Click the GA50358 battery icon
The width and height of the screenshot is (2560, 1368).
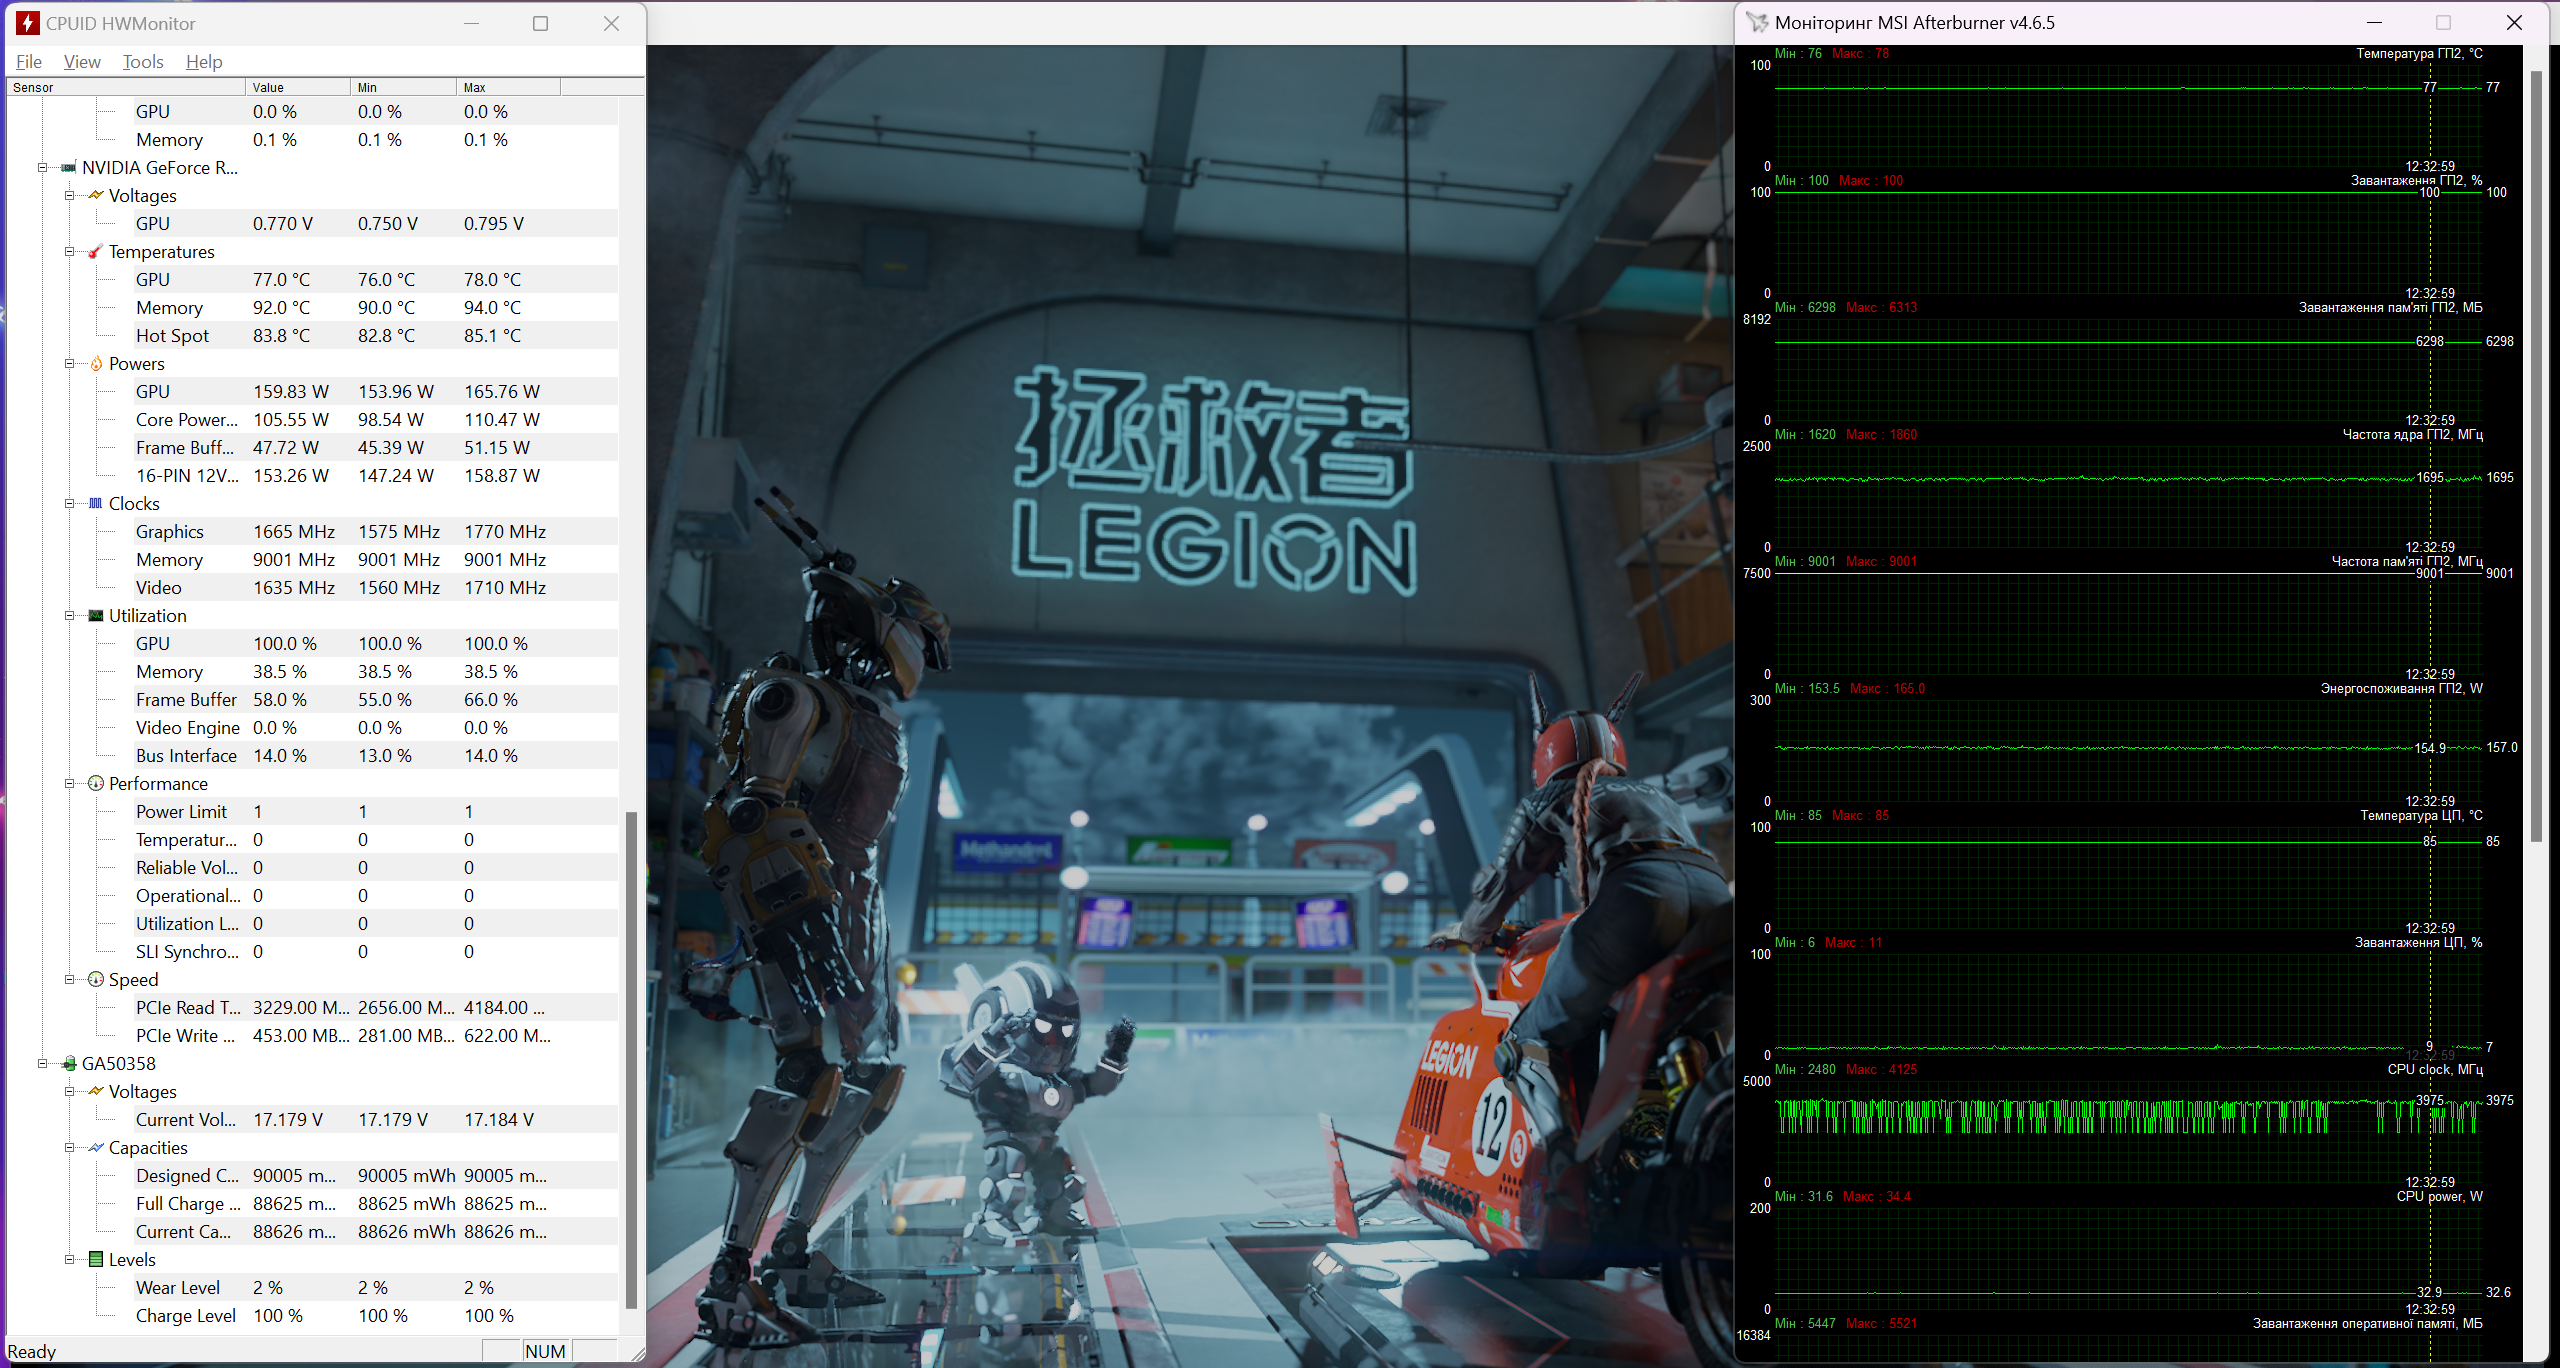click(x=69, y=1063)
